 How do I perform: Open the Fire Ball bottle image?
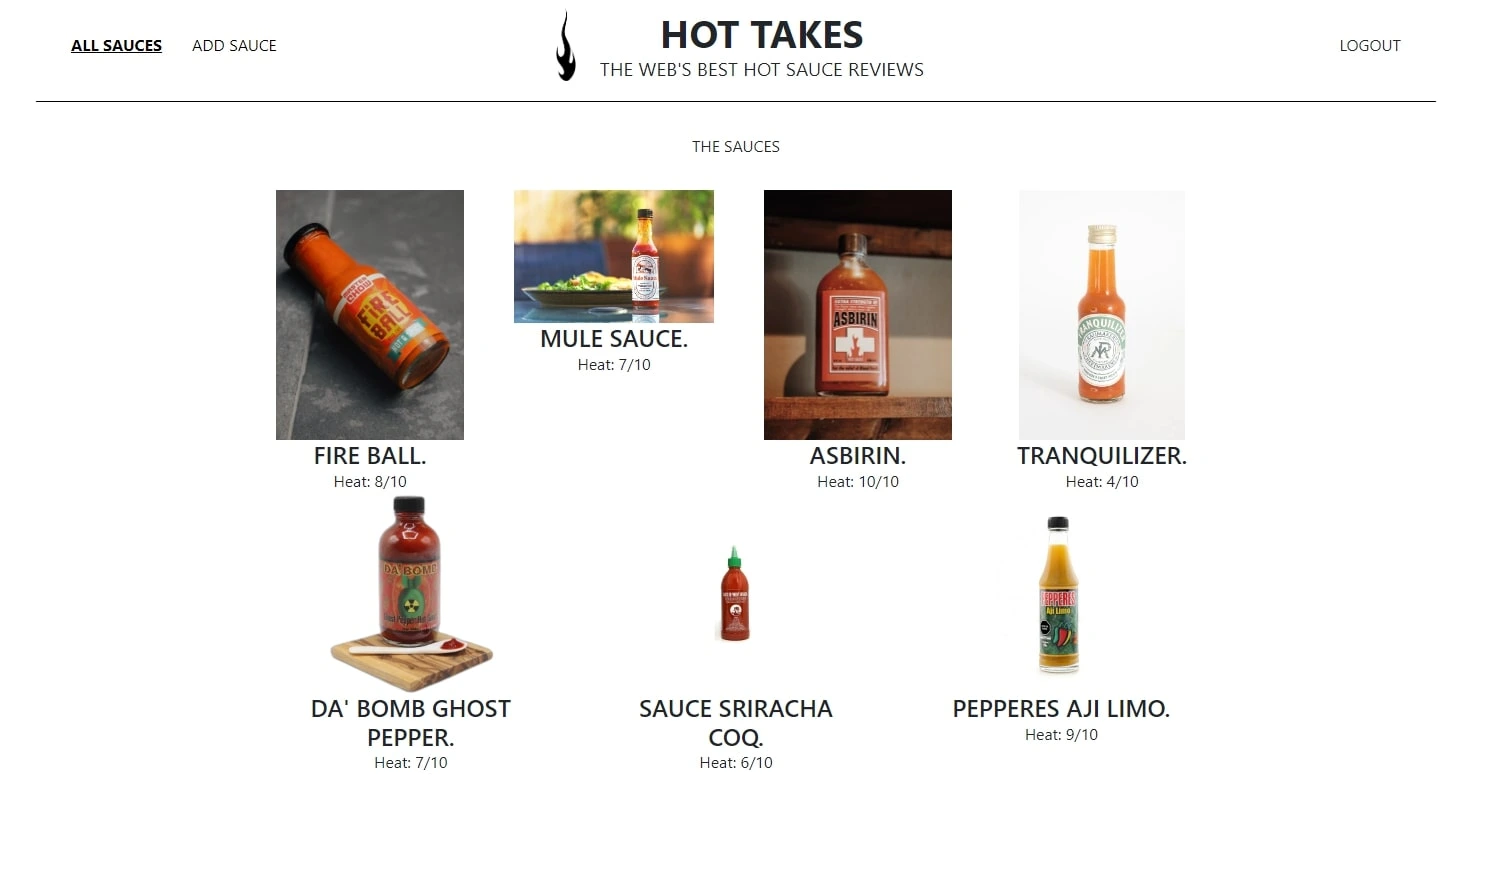(x=370, y=315)
